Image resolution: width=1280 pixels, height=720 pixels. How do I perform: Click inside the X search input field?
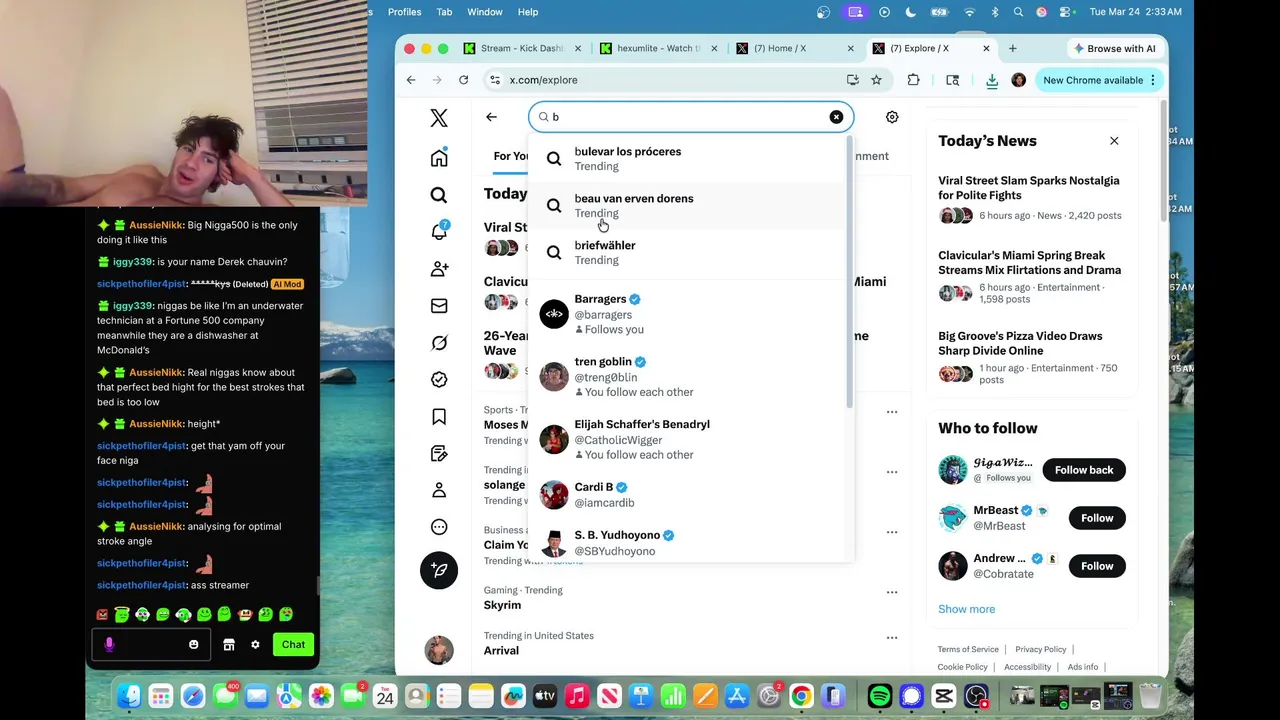[x=690, y=117]
